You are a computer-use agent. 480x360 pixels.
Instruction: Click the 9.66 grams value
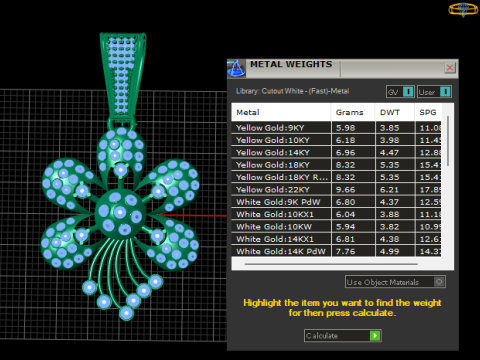pyautogui.click(x=346, y=190)
